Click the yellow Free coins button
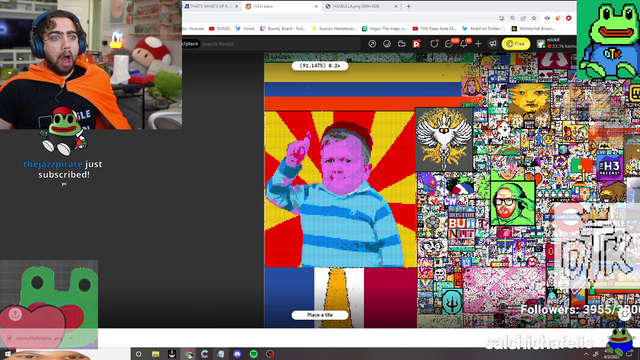The image size is (640, 360). point(516,44)
